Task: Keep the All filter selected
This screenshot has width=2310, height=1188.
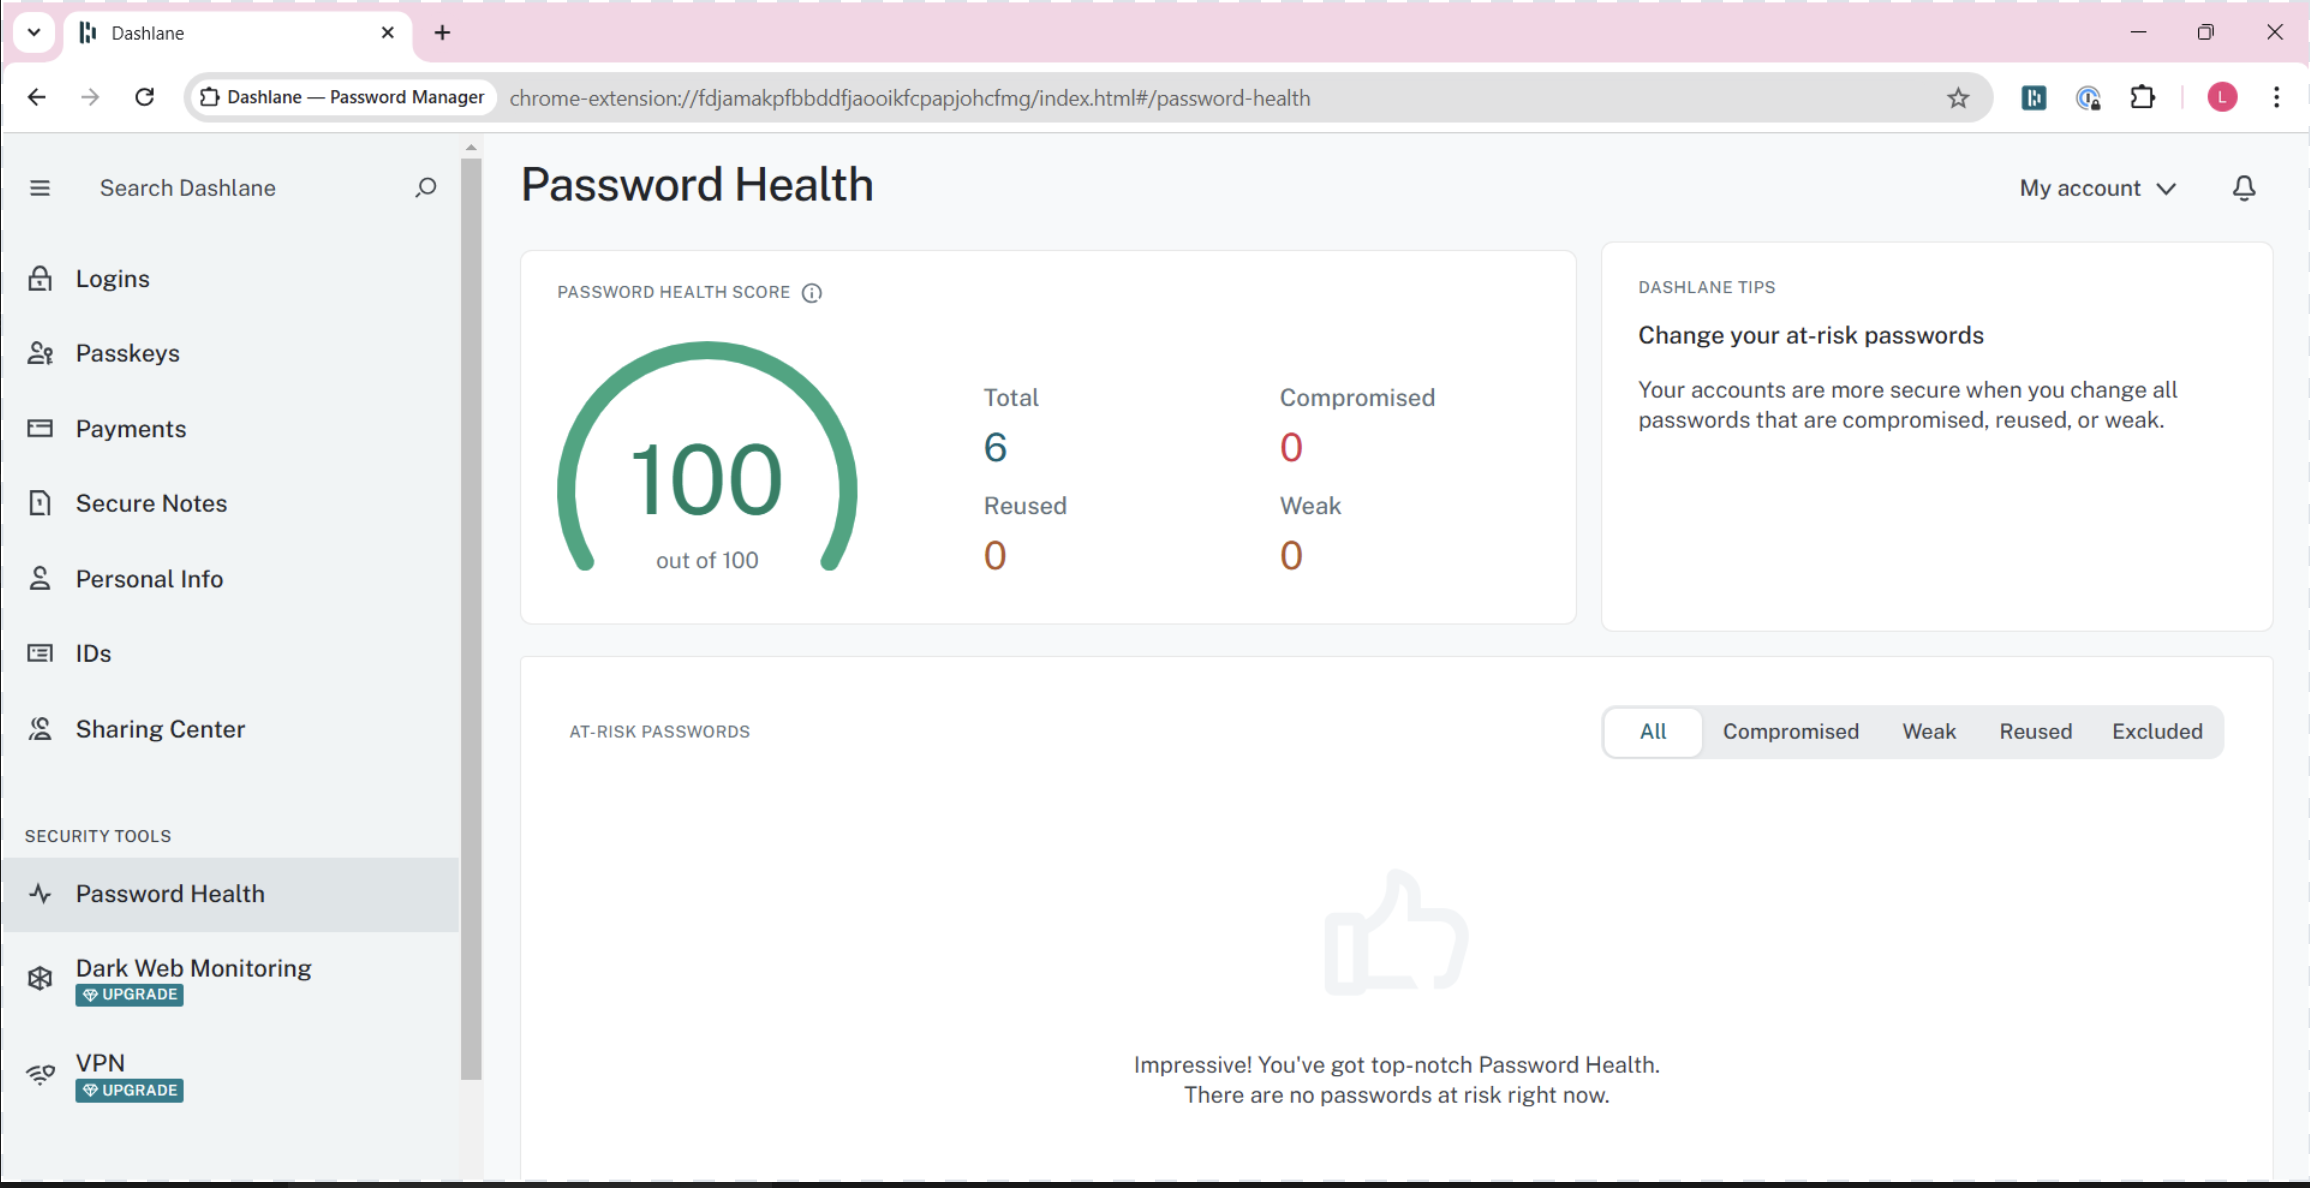Action: pyautogui.click(x=1652, y=731)
